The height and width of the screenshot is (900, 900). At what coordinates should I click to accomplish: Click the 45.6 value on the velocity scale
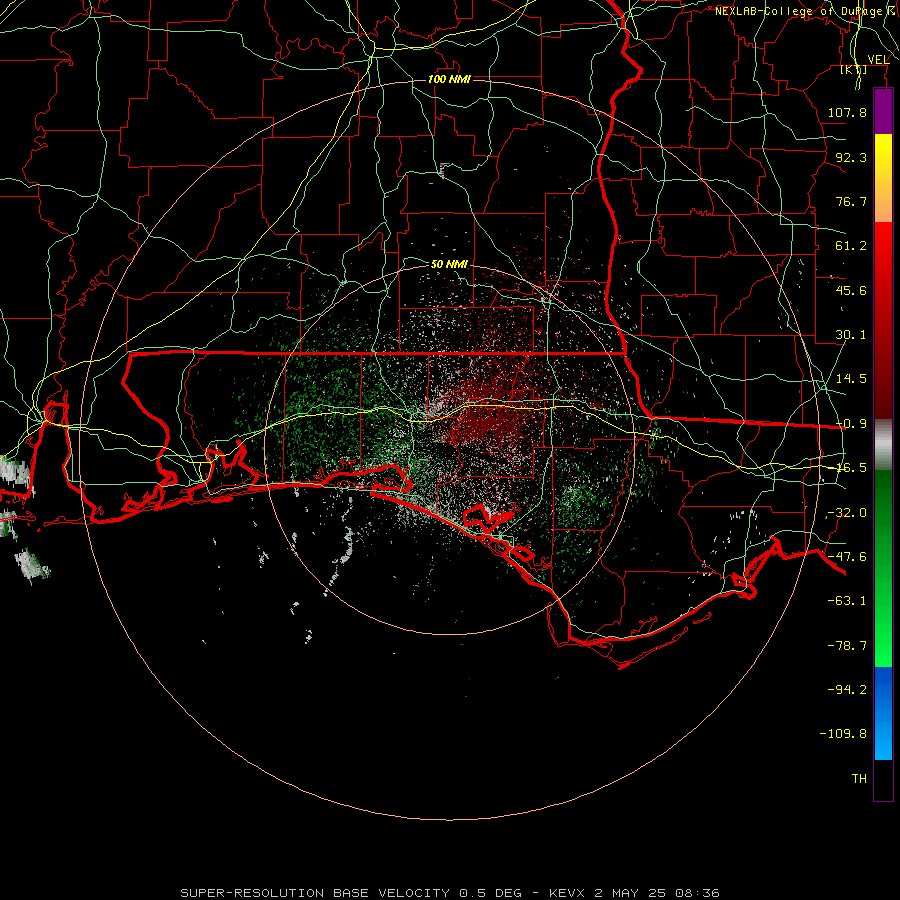851,290
